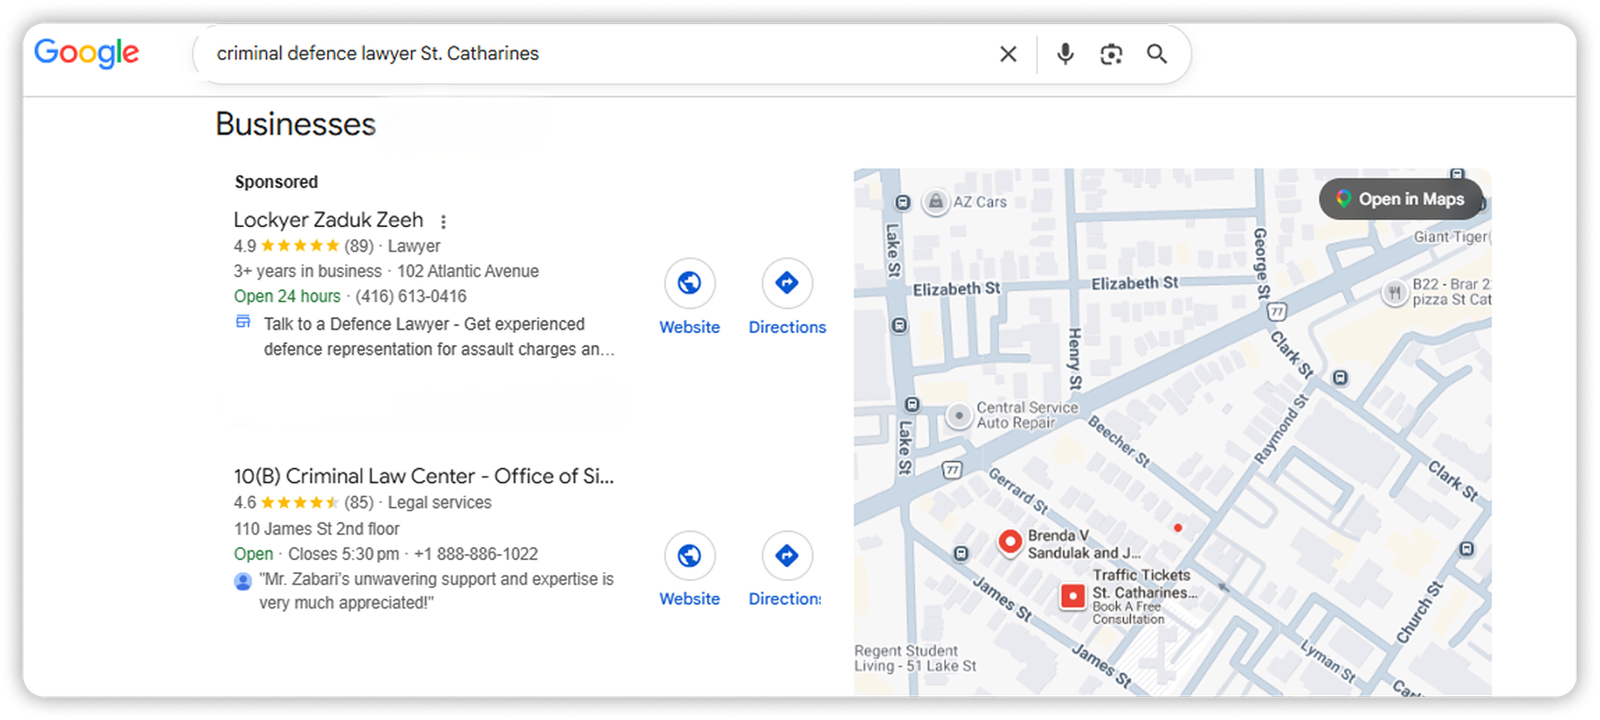
Task: Click Website label under 10(B) Criminal Law Center
Action: pyautogui.click(x=689, y=599)
